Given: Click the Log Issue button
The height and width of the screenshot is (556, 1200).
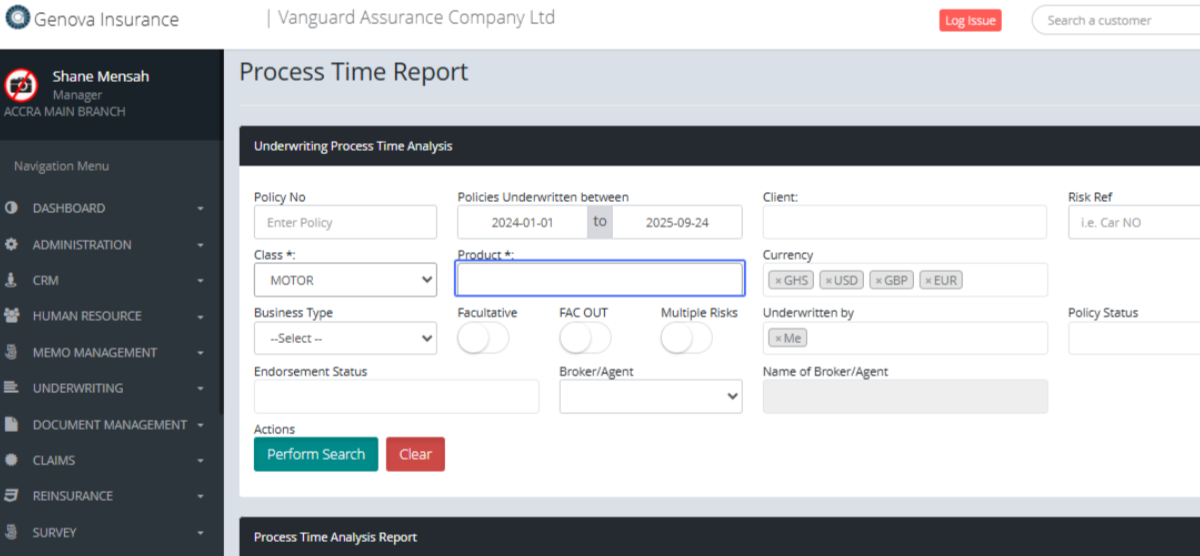Looking at the screenshot, I should (x=969, y=21).
